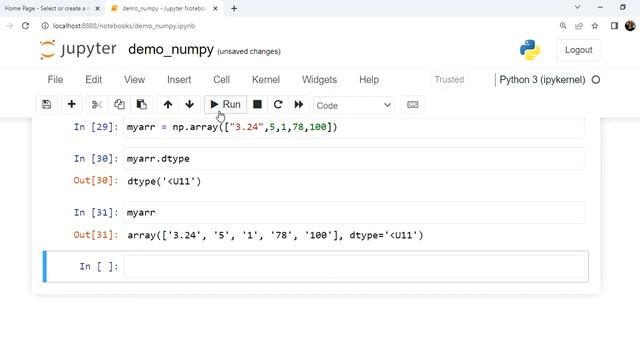Click the localhost address bar
640x360 pixels.
click(124, 26)
